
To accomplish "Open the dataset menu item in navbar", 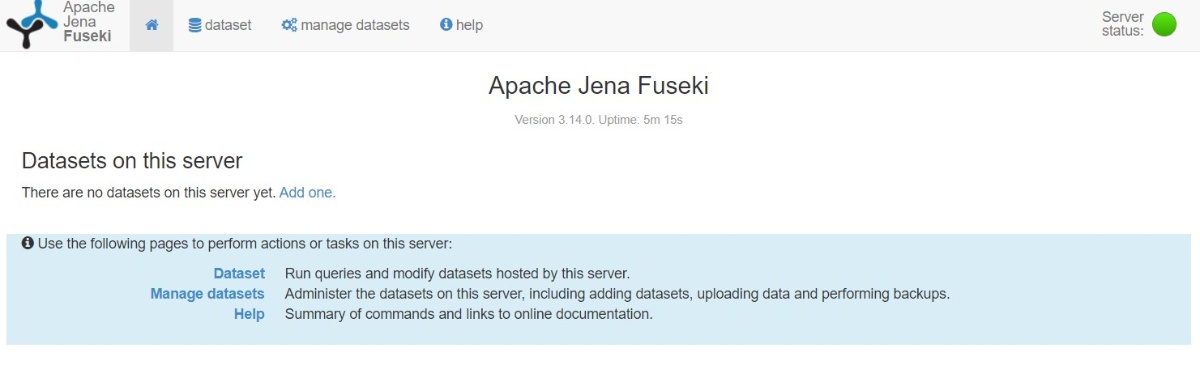I will [220, 25].
